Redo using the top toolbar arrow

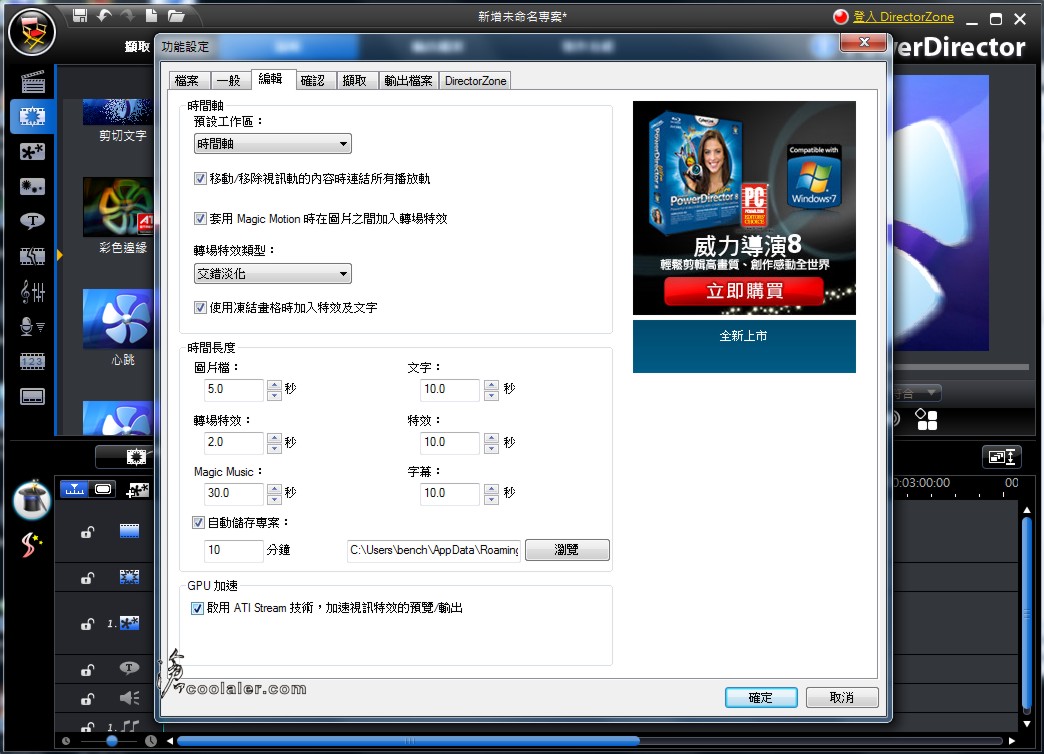[x=128, y=15]
